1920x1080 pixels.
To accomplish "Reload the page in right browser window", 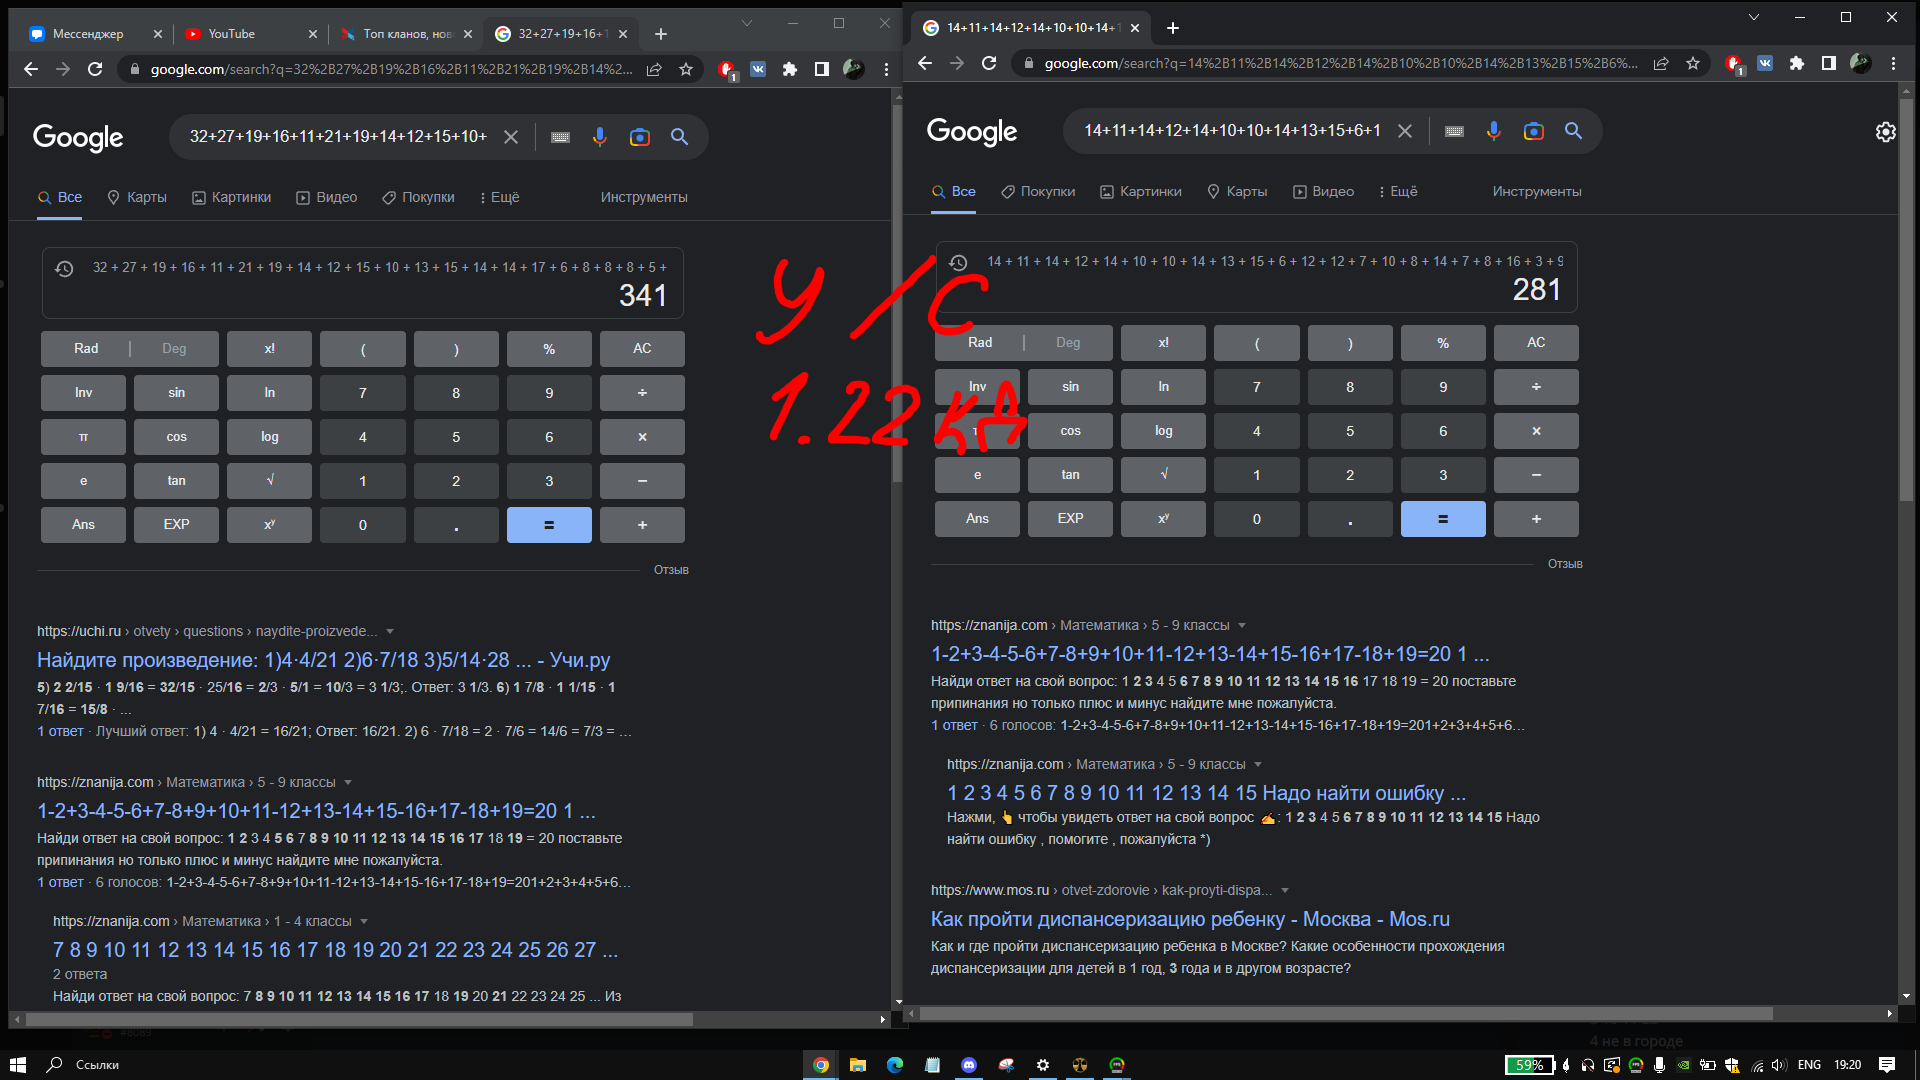I will pos(989,63).
